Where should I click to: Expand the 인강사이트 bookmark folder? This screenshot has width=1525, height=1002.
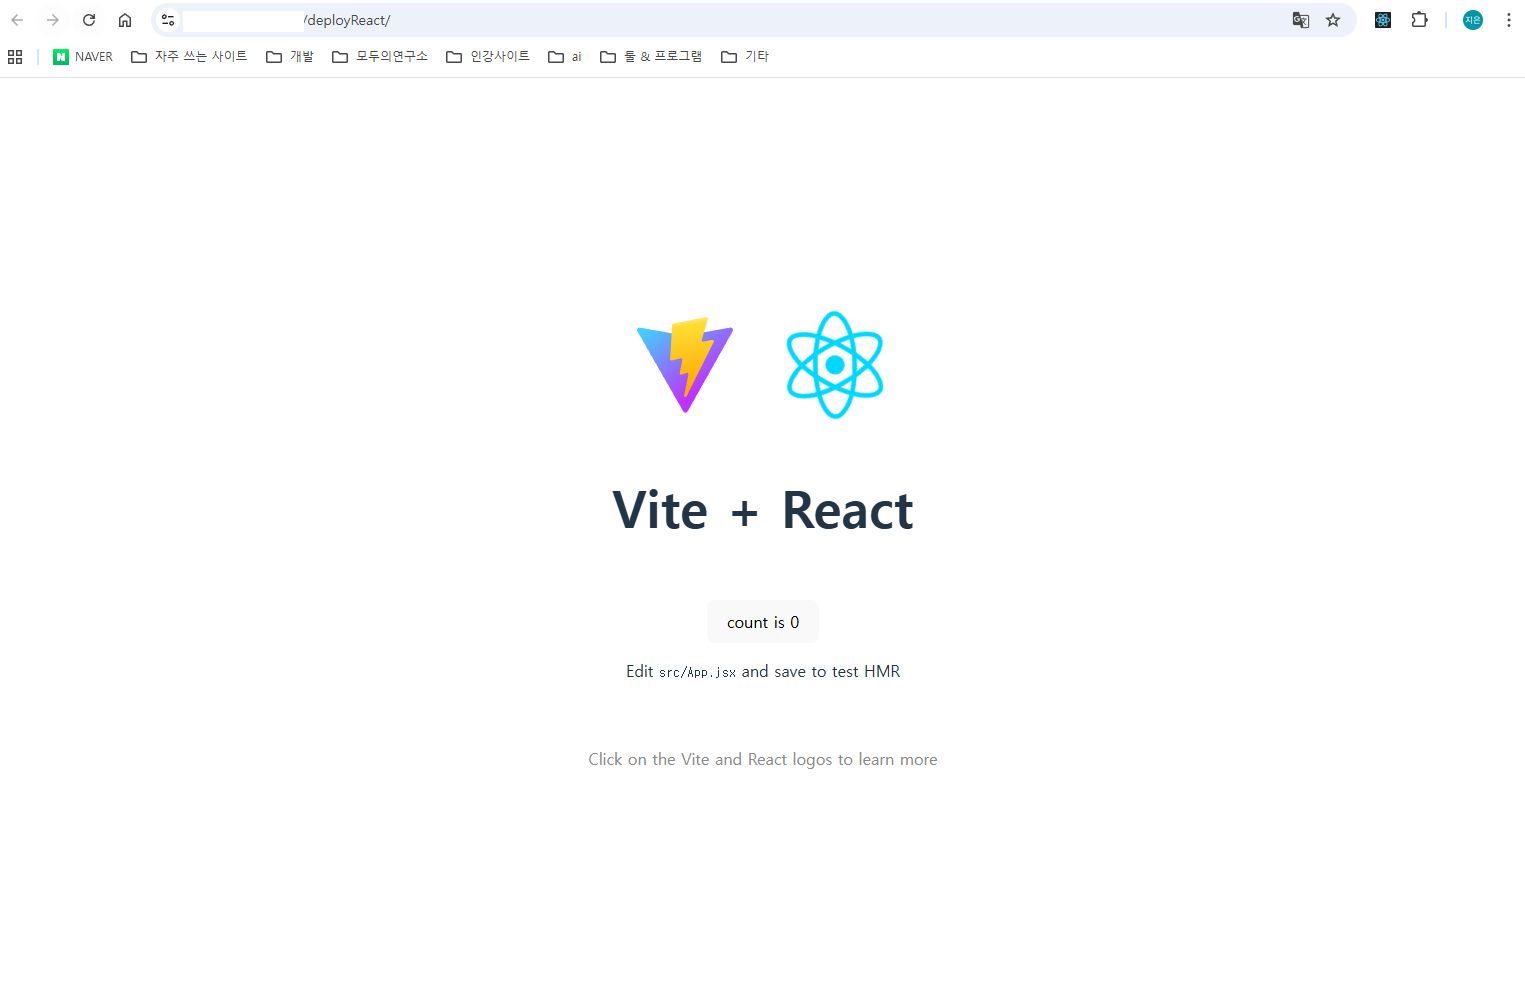click(488, 57)
